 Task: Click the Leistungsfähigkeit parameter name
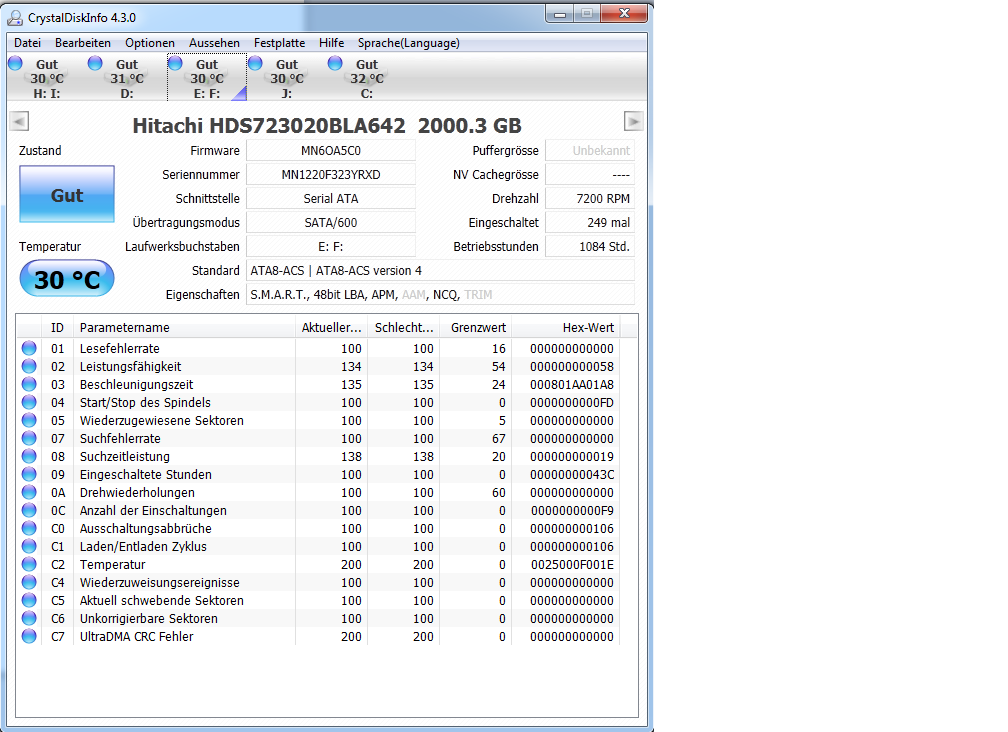130,366
